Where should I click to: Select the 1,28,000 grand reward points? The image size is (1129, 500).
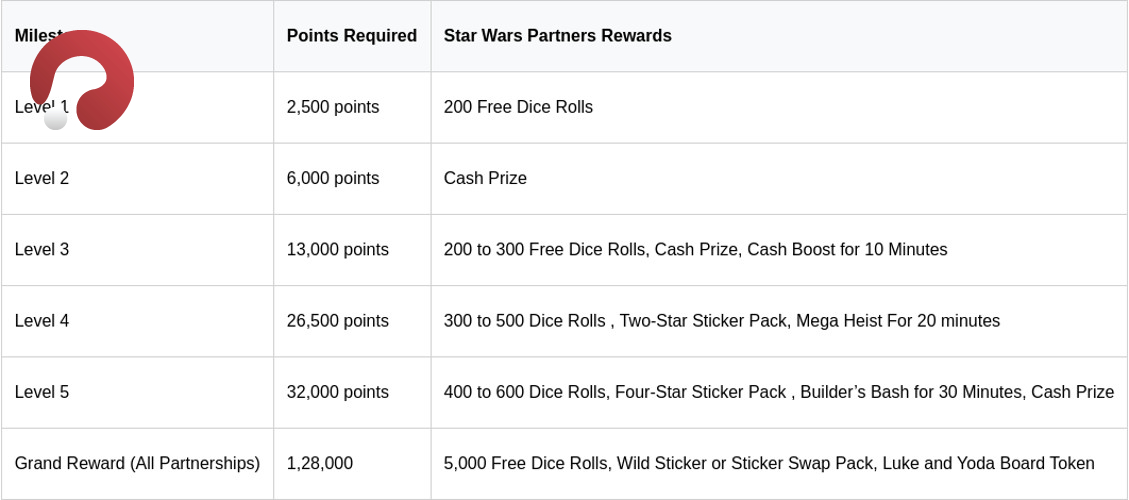[320, 463]
